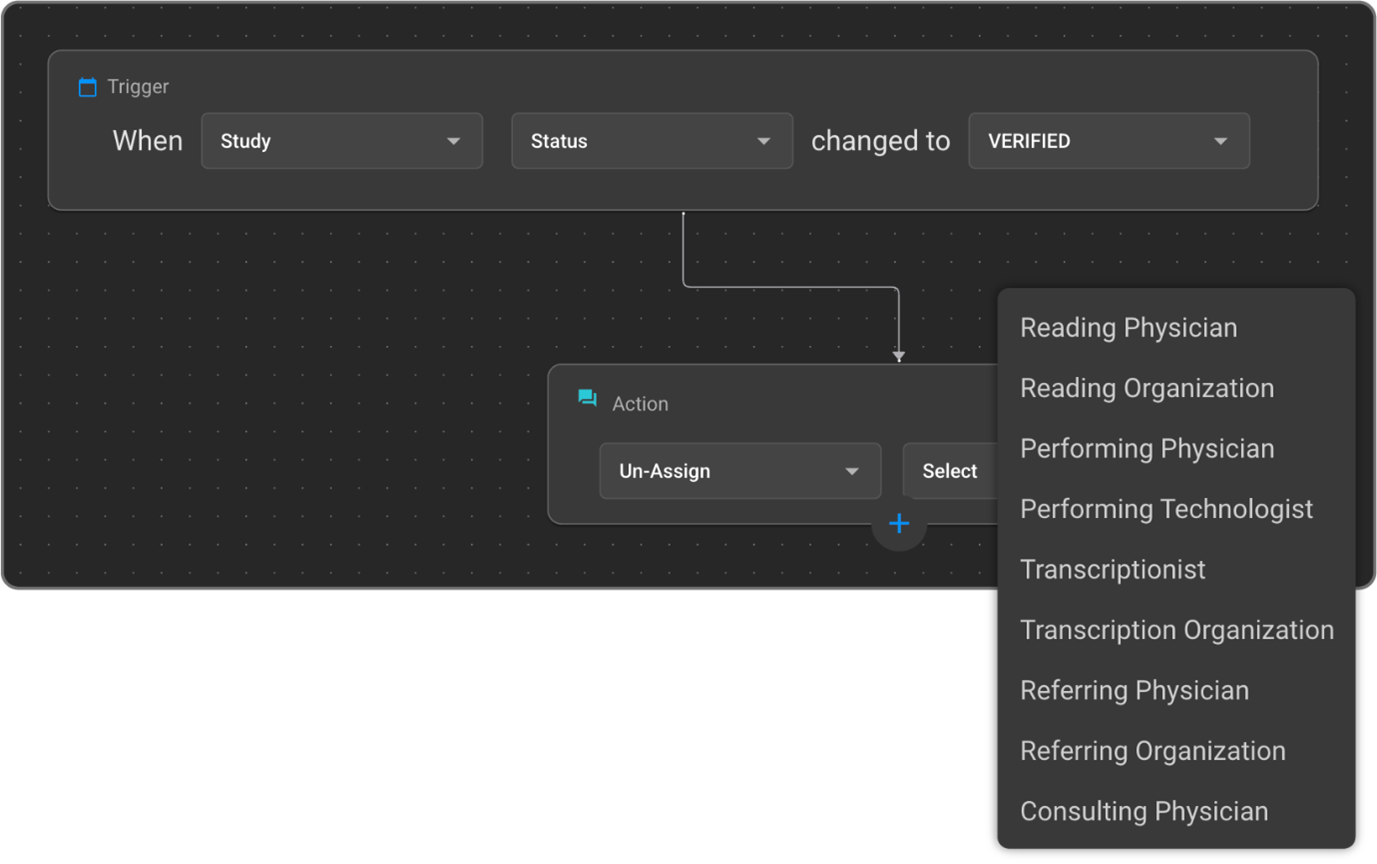This screenshot has width=1377, height=864.
Task: Click the Trigger calendar icon
Action: pos(88,87)
